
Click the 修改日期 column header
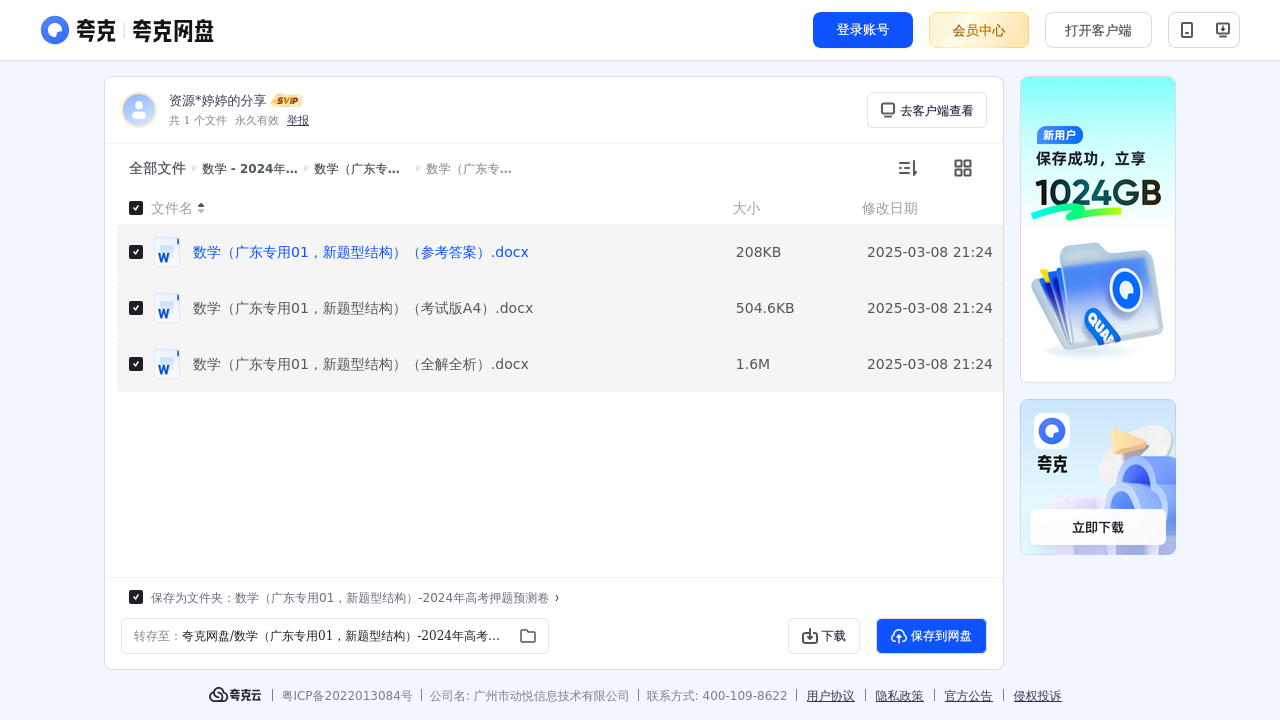point(890,208)
